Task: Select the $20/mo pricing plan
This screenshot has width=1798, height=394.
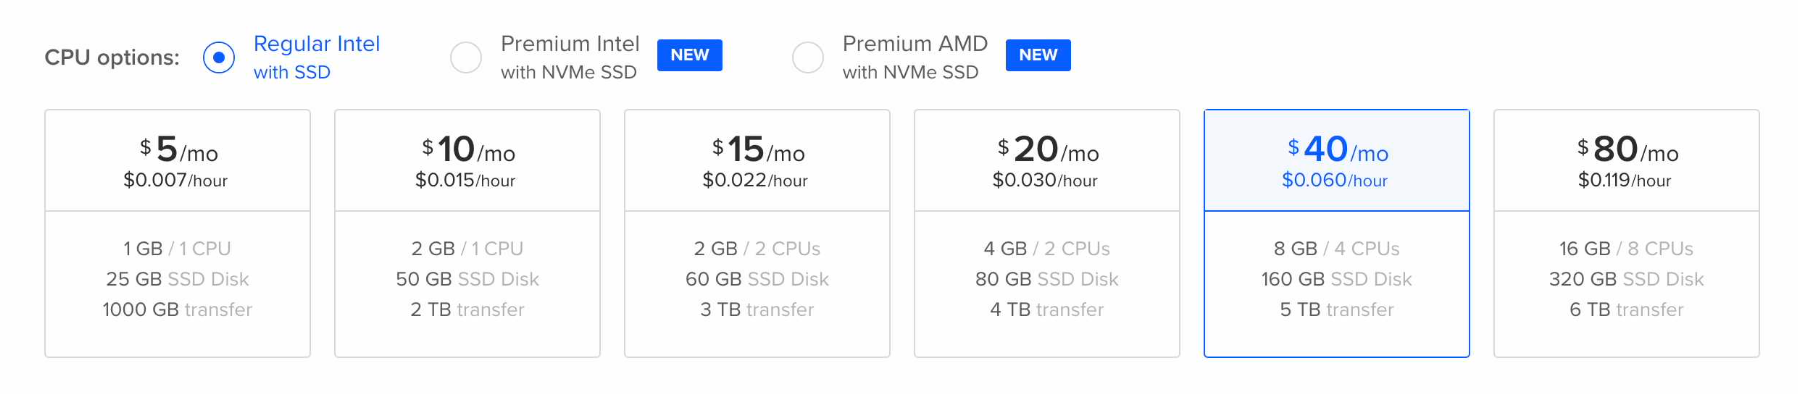Action: 1047,233
